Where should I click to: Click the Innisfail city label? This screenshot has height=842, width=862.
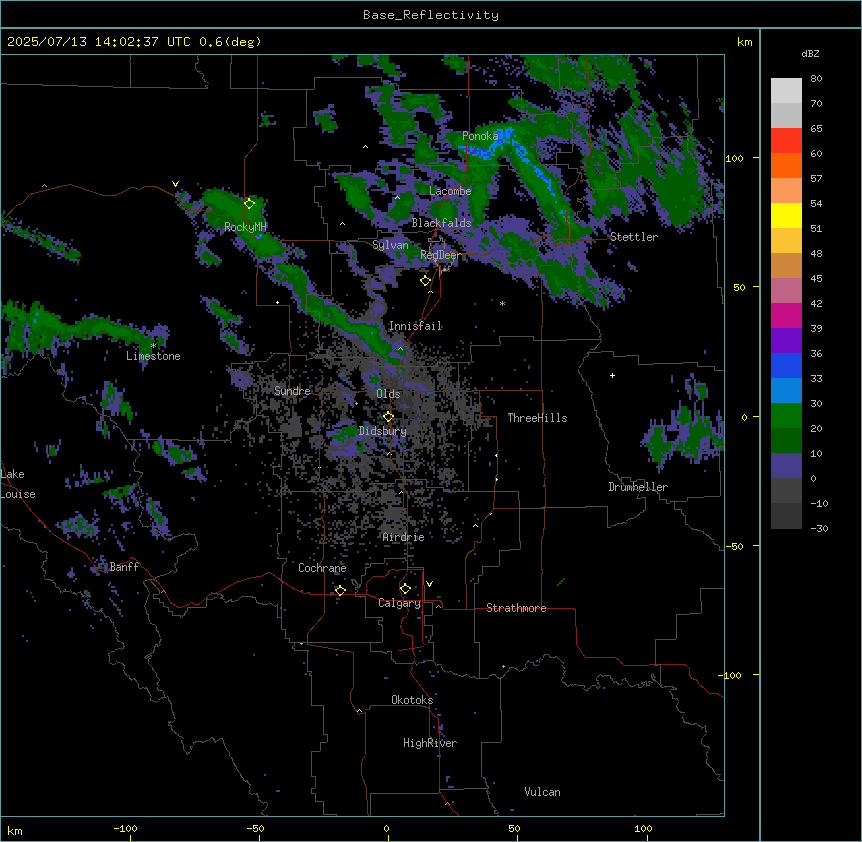point(415,326)
